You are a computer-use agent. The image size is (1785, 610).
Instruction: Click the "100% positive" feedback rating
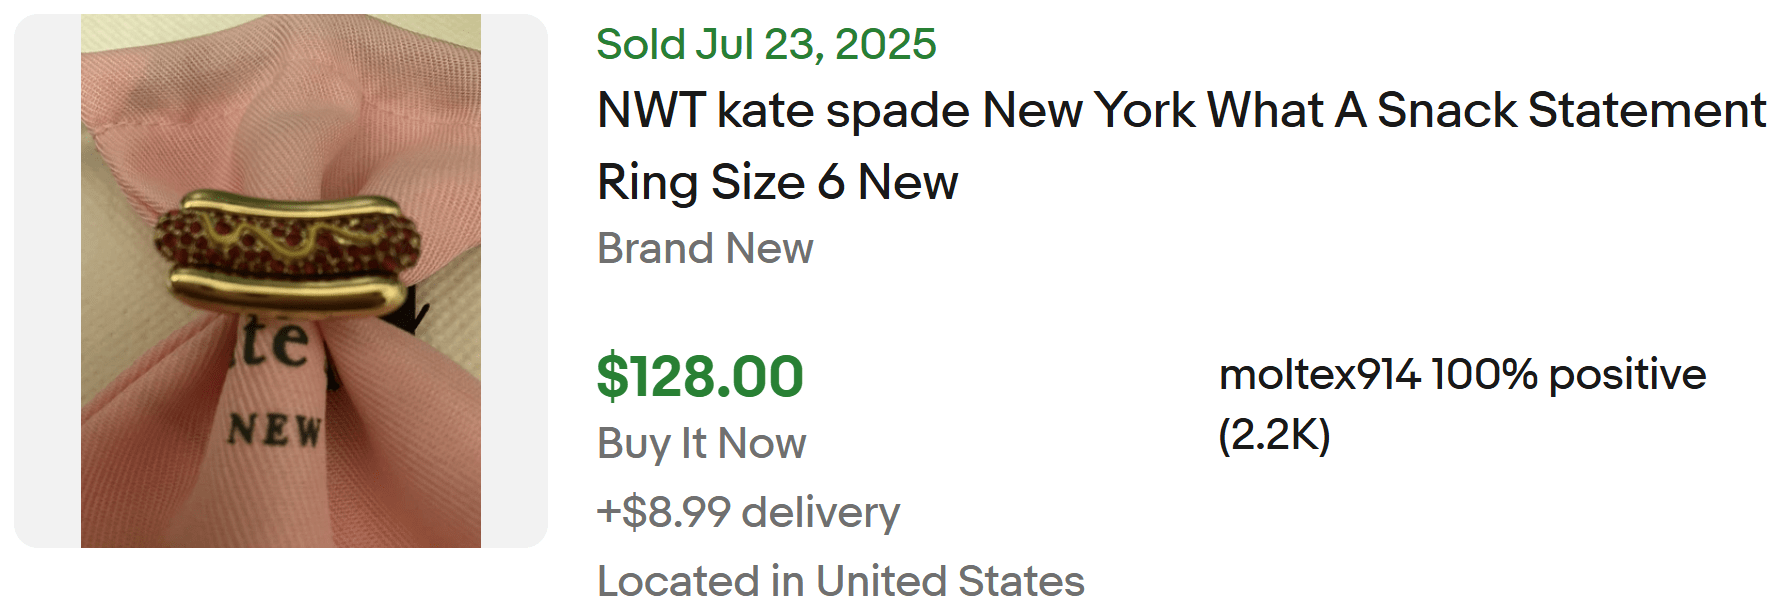1568,375
